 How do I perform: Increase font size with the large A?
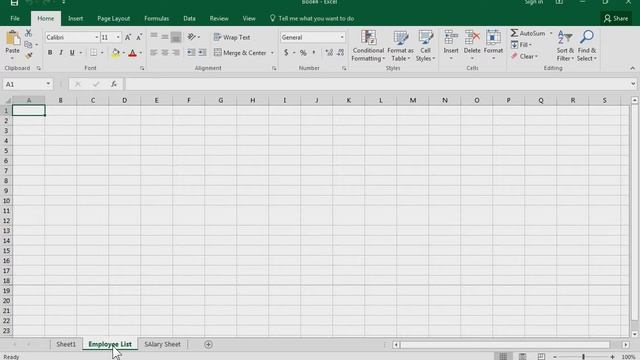coord(128,37)
